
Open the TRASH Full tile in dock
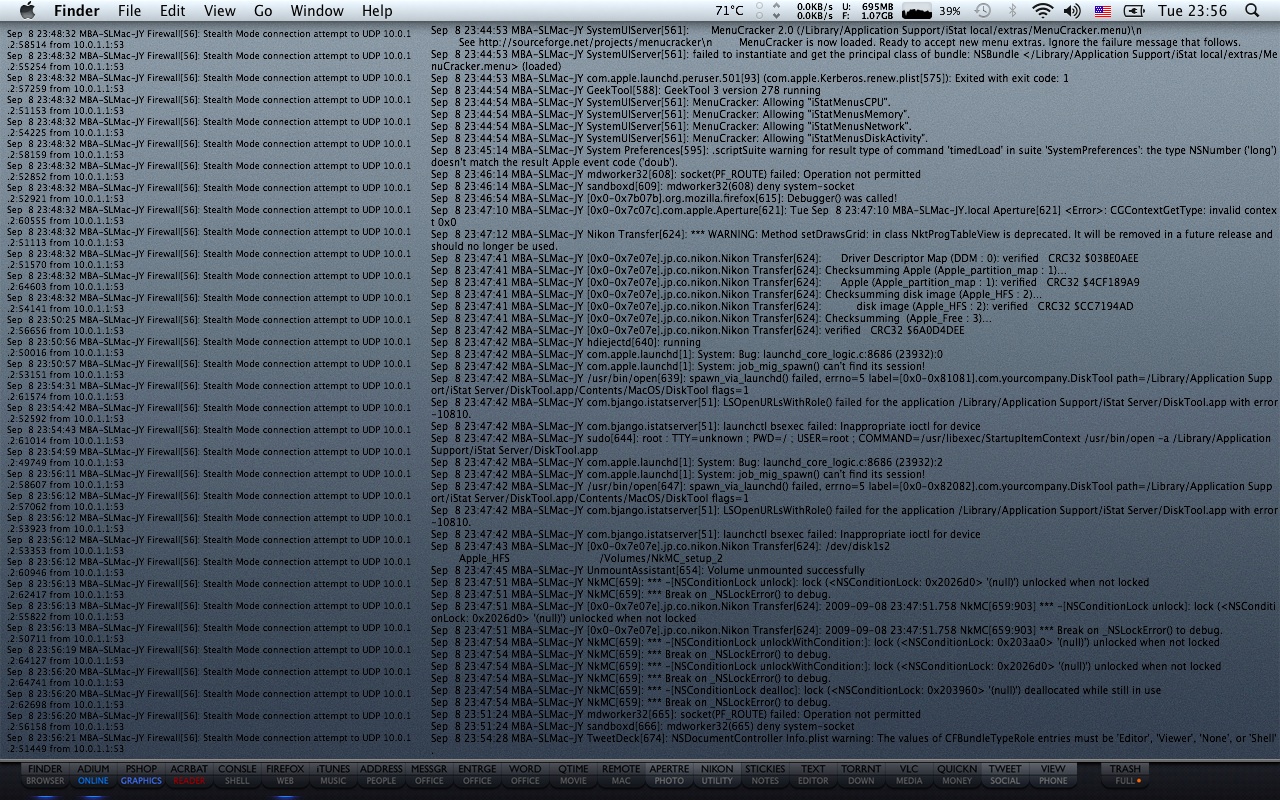(x=1125, y=775)
